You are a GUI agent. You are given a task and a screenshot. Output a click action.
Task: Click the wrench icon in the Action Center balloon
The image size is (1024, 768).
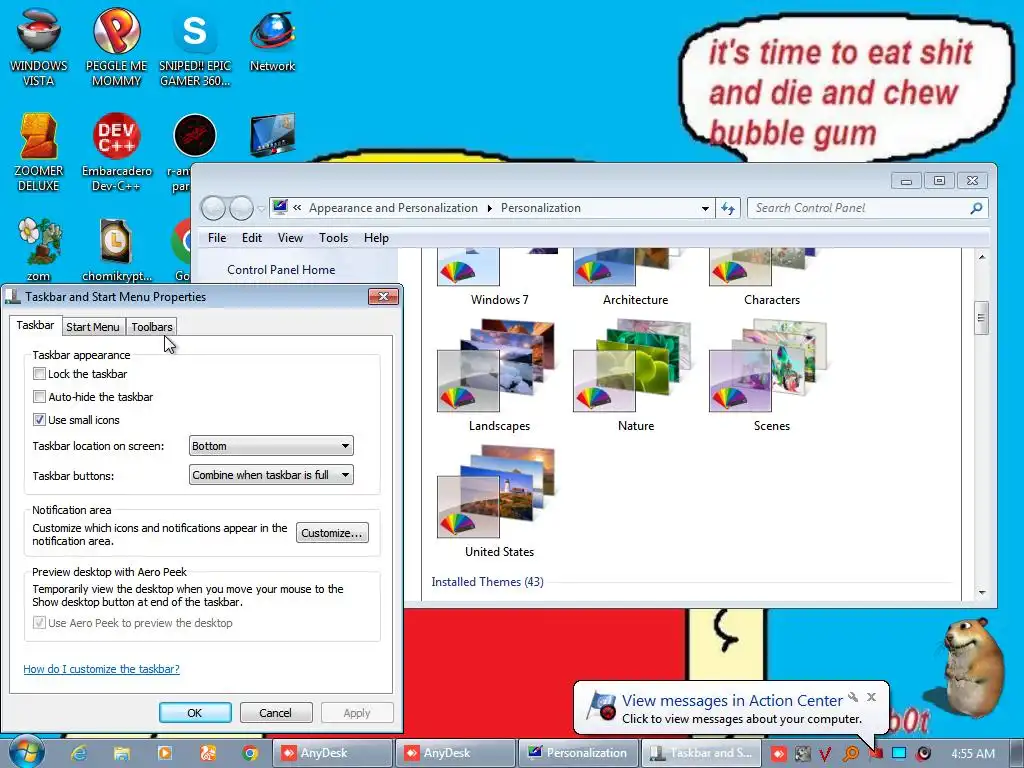(x=853, y=697)
